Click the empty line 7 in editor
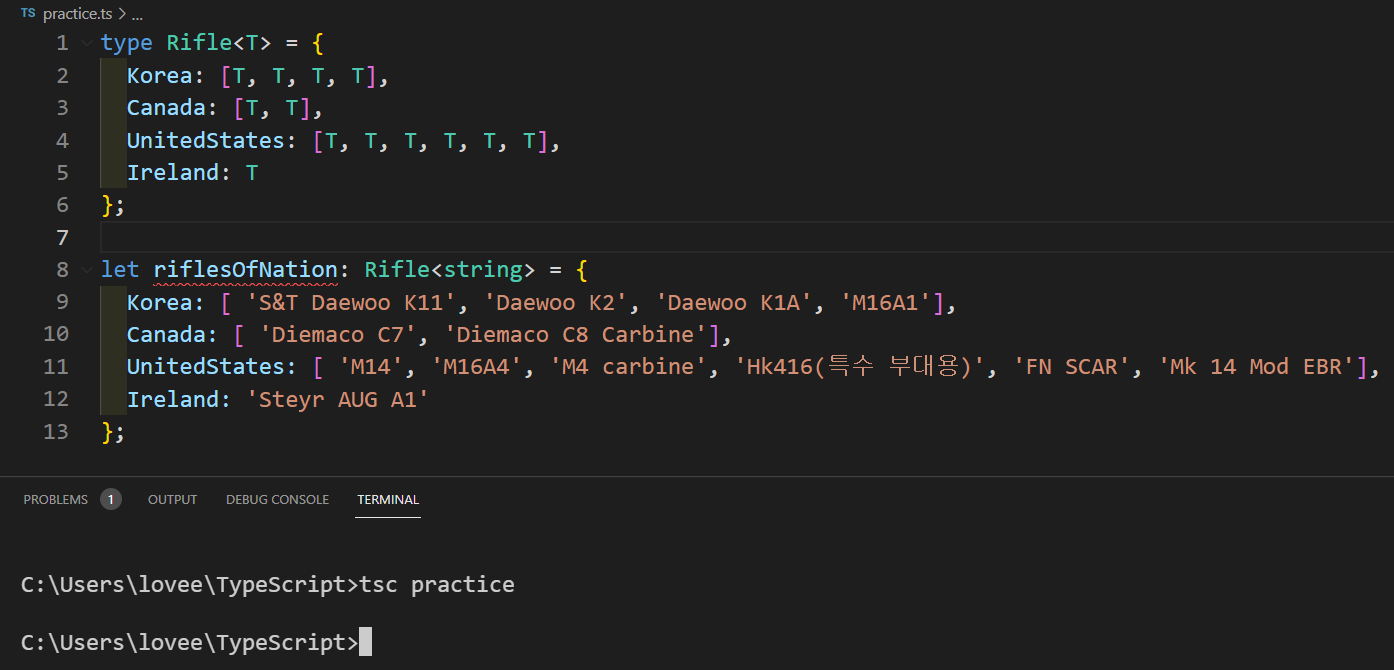This screenshot has width=1394, height=670. click(x=746, y=237)
